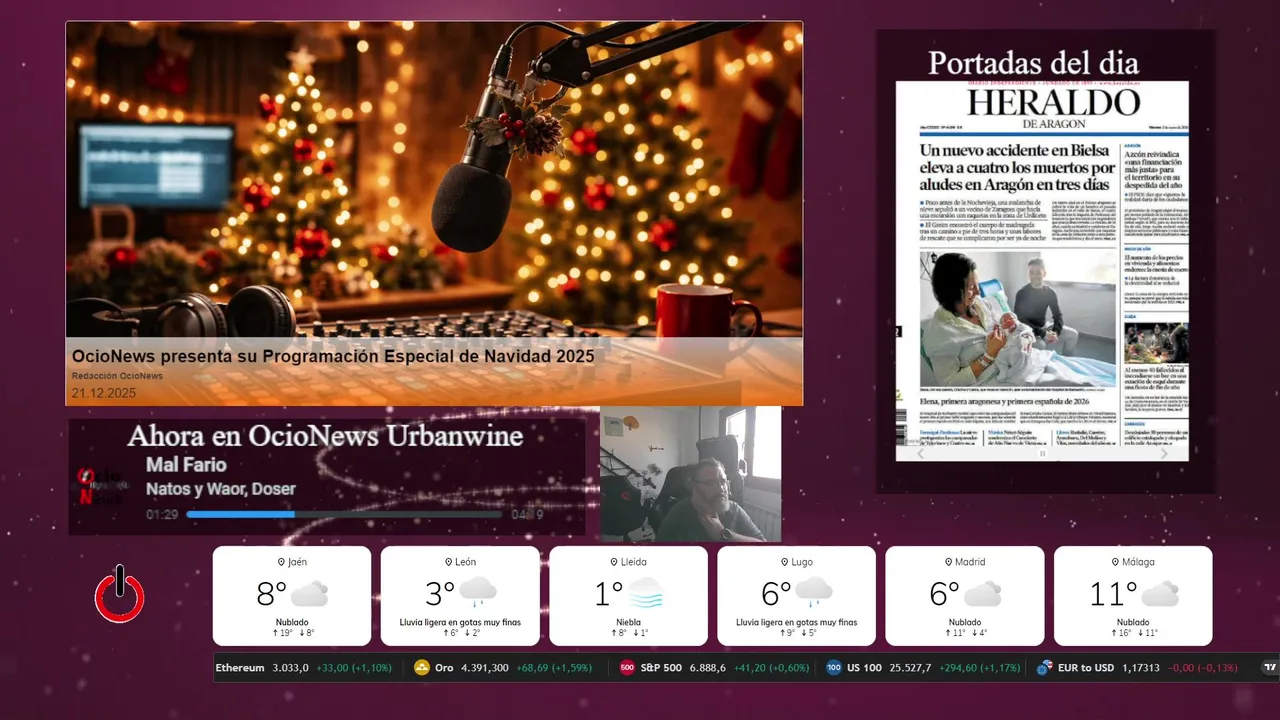
Task: Click the 3° temperature for León
Action: click(440, 594)
